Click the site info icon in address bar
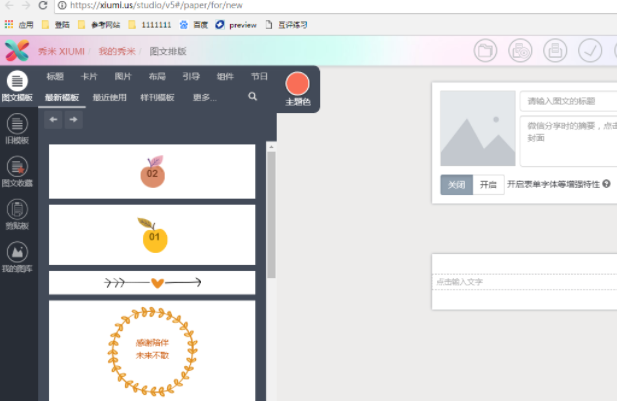The image size is (617, 401). tap(62, 5)
